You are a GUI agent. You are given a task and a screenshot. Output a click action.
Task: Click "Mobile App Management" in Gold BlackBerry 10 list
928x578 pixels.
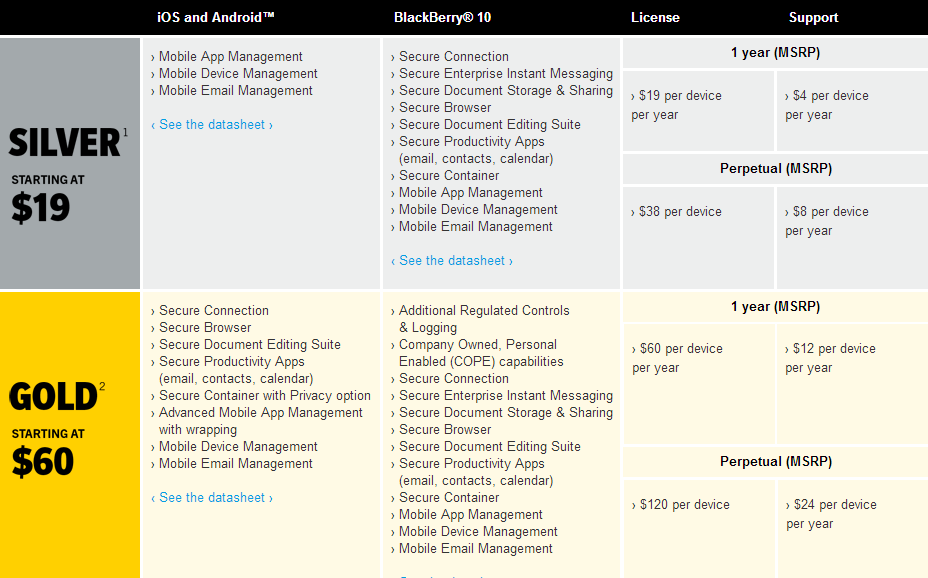(471, 515)
